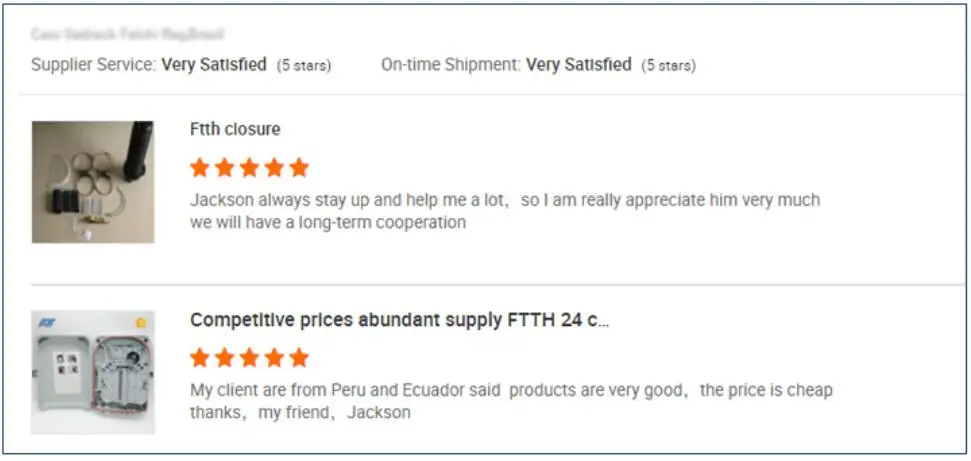Click second star of Competitive prices rating
The height and width of the screenshot is (461, 971).
pyautogui.click(x=225, y=357)
